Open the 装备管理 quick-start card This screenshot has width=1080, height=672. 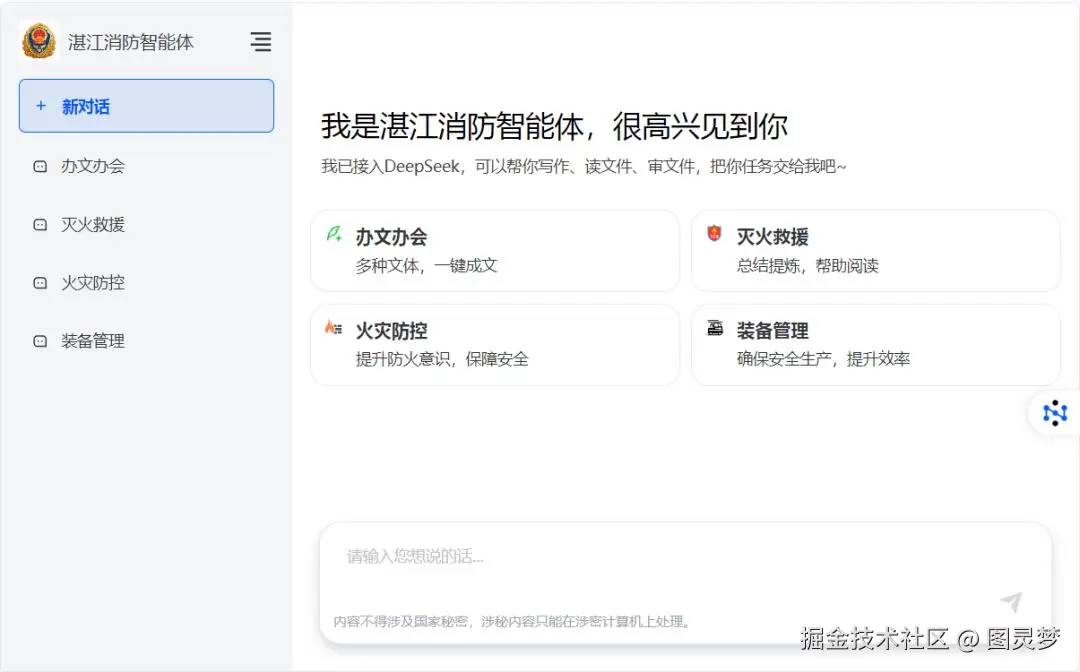[875, 344]
